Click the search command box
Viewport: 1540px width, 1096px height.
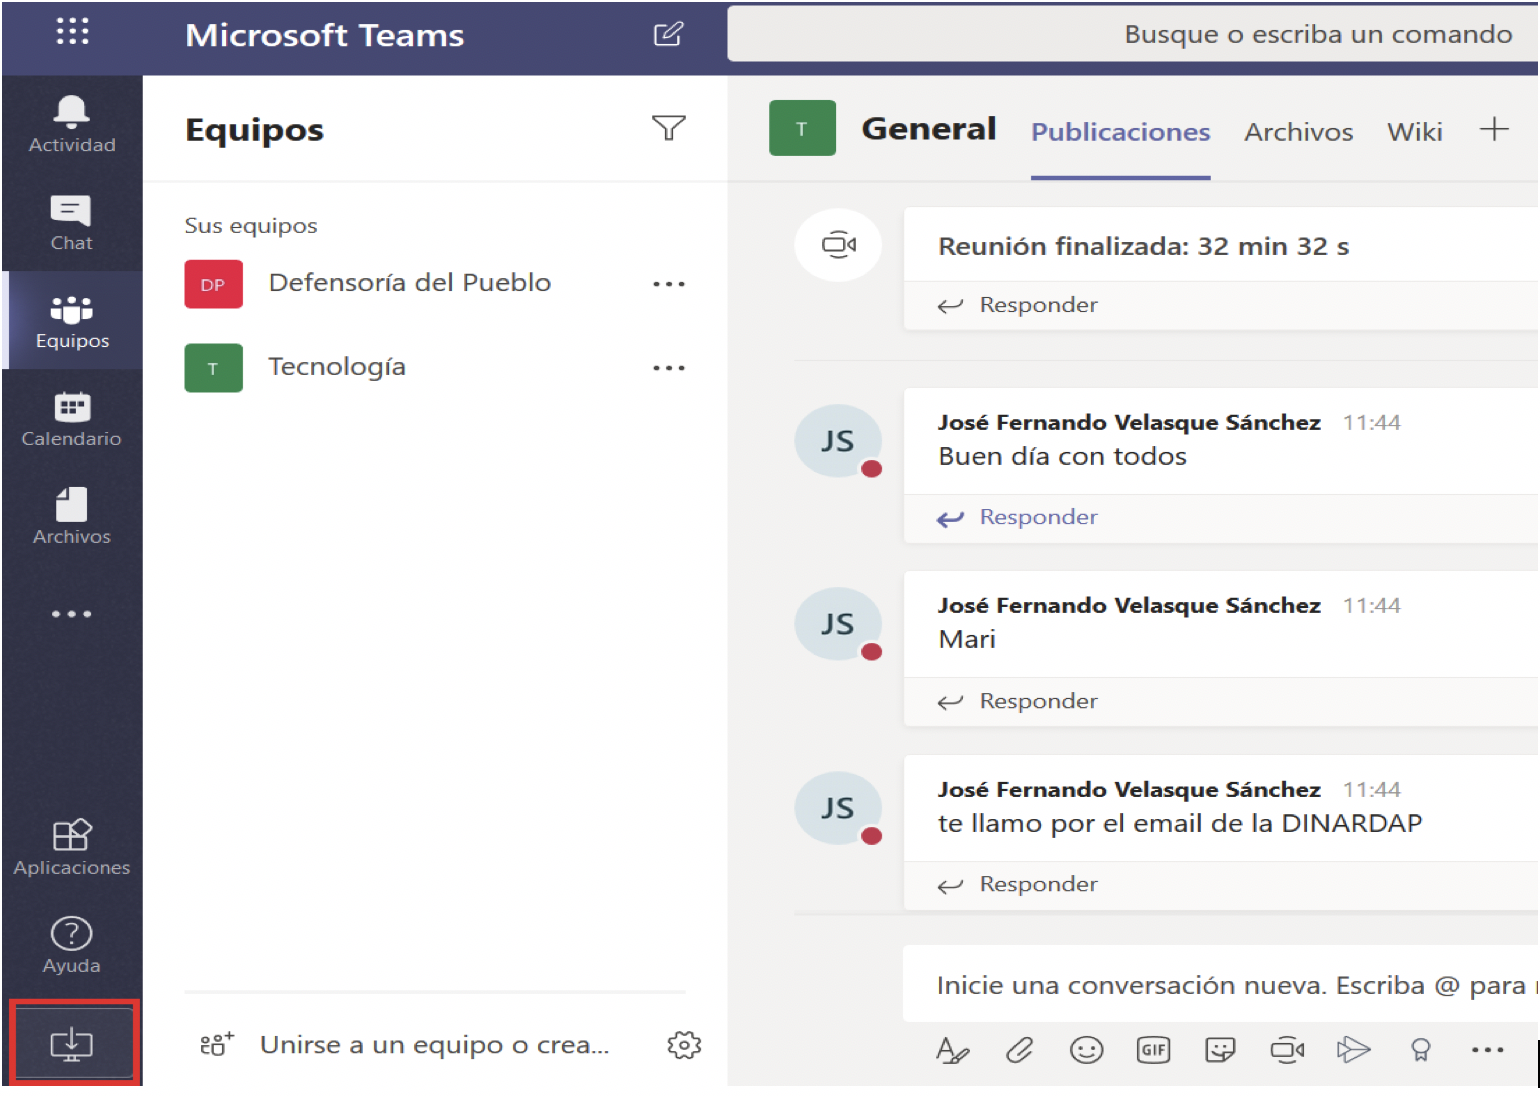(1132, 34)
